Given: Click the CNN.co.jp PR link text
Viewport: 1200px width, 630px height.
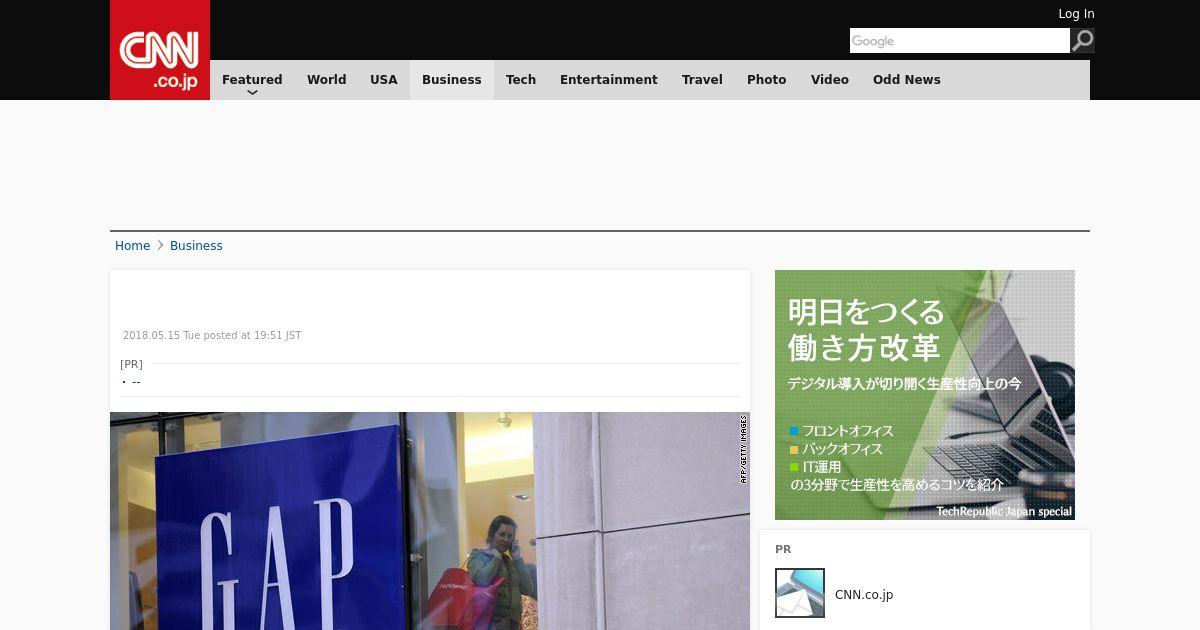Looking at the screenshot, I should [864, 595].
